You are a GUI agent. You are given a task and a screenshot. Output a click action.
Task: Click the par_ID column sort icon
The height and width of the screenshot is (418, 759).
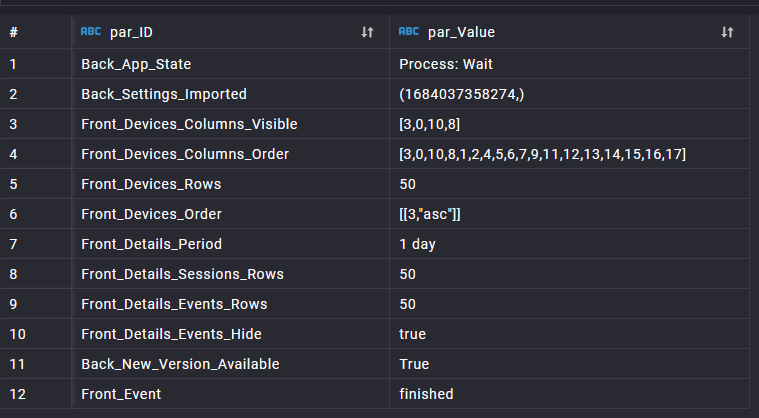pos(367,33)
